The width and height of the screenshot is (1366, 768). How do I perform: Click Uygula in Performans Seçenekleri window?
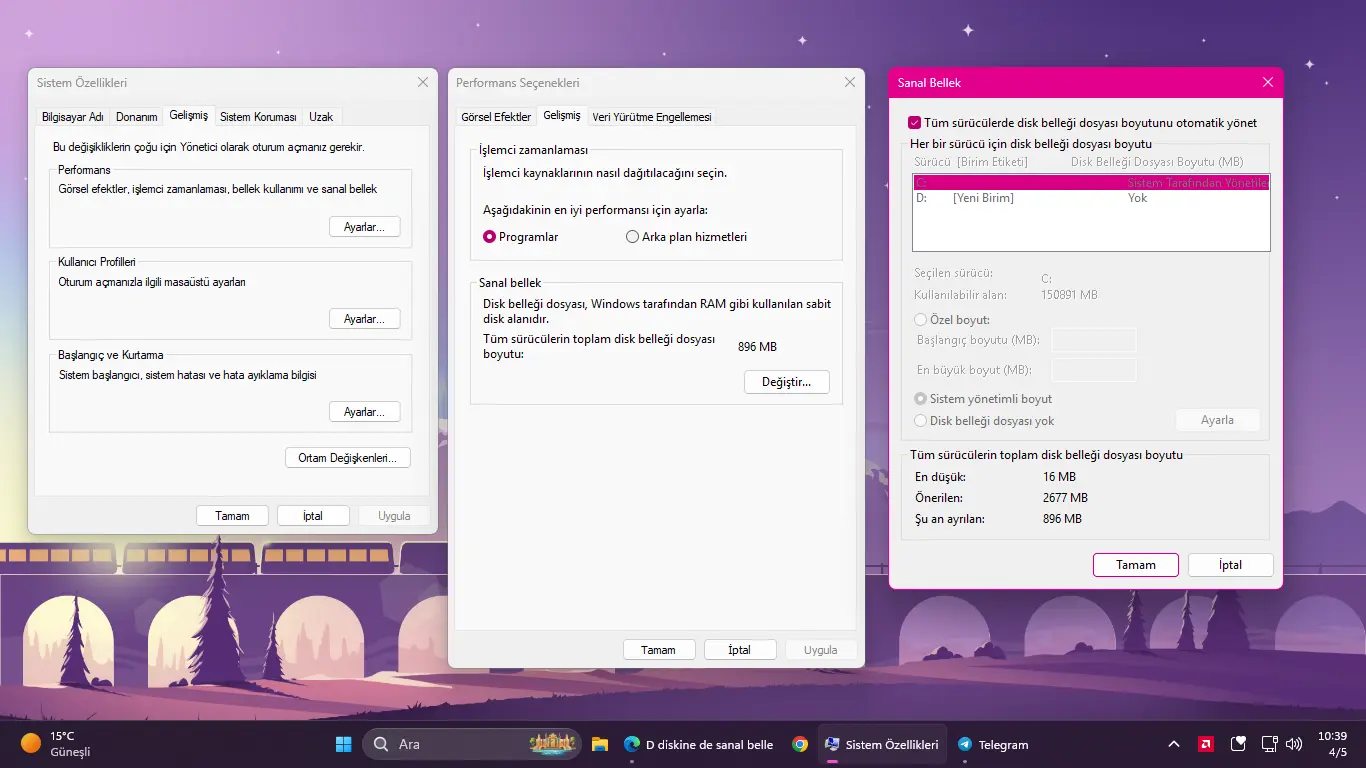pyautogui.click(x=821, y=650)
